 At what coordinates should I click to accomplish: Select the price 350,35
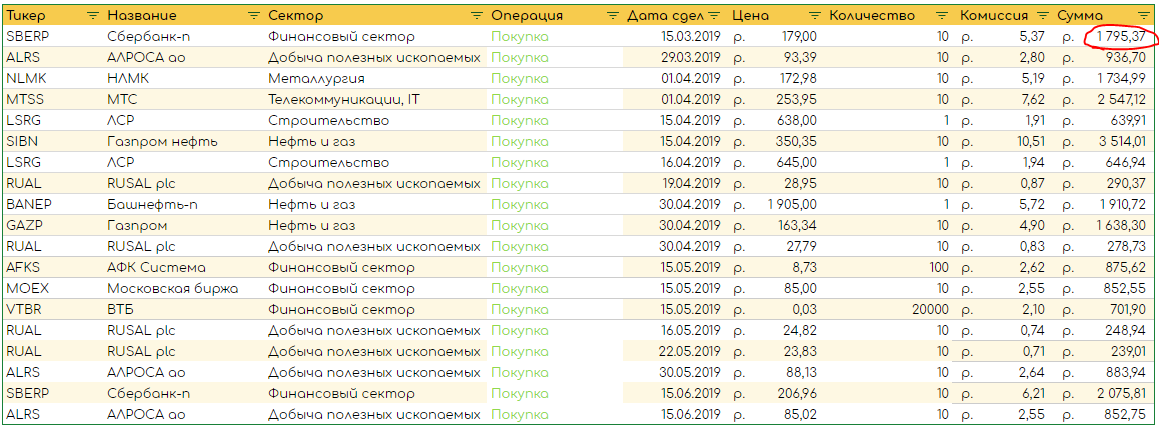pos(797,141)
